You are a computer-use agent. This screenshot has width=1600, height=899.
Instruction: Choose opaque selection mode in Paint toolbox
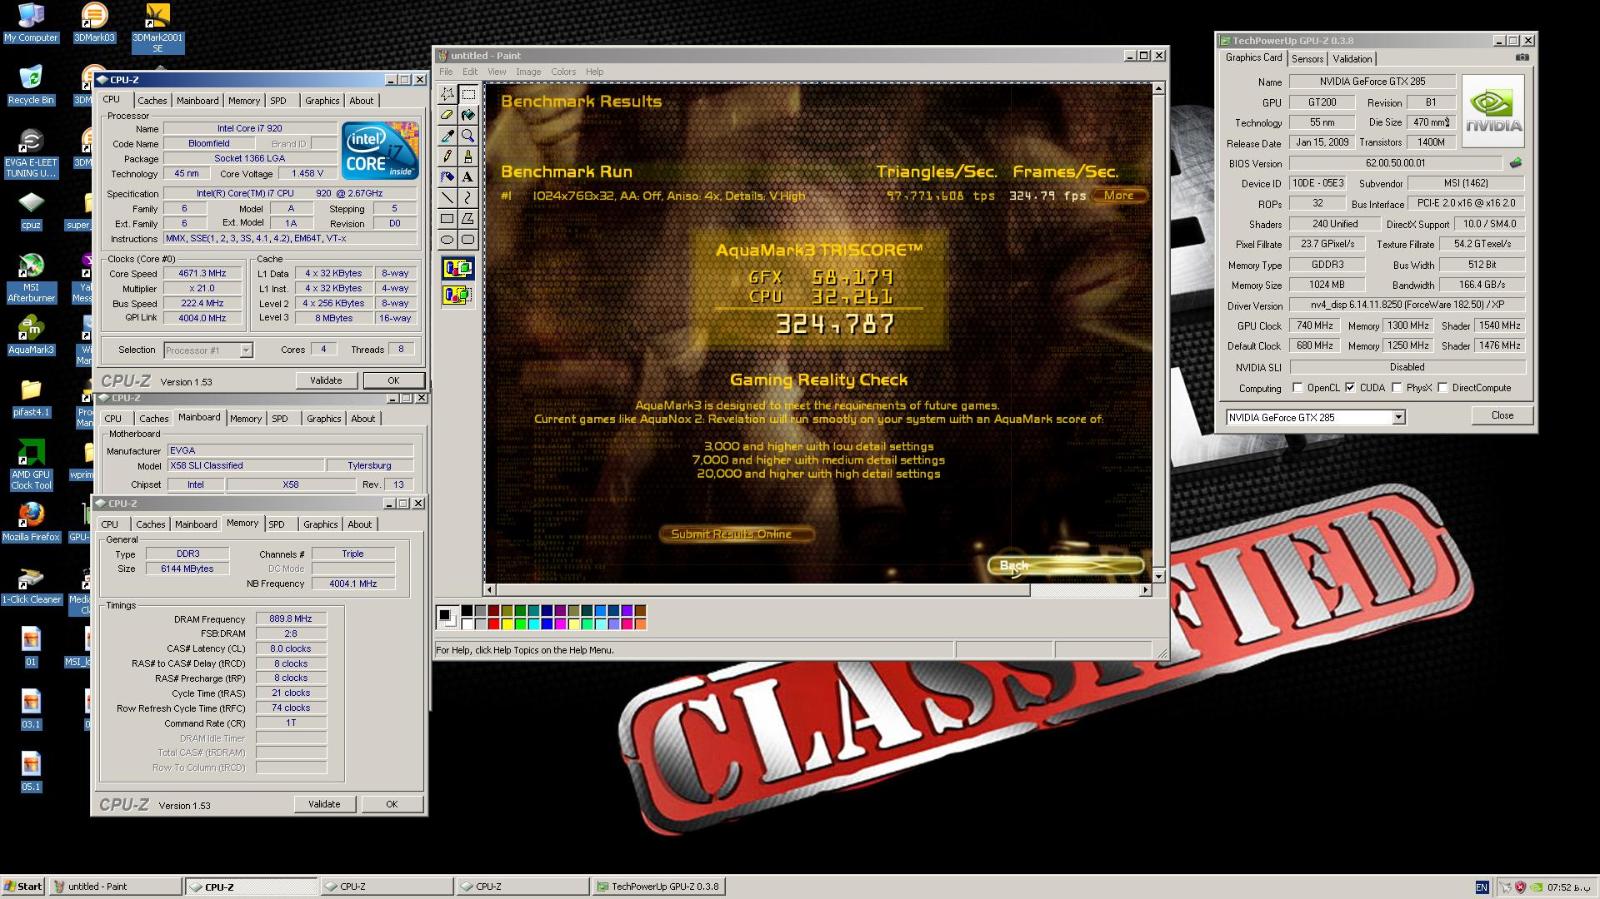coord(457,268)
